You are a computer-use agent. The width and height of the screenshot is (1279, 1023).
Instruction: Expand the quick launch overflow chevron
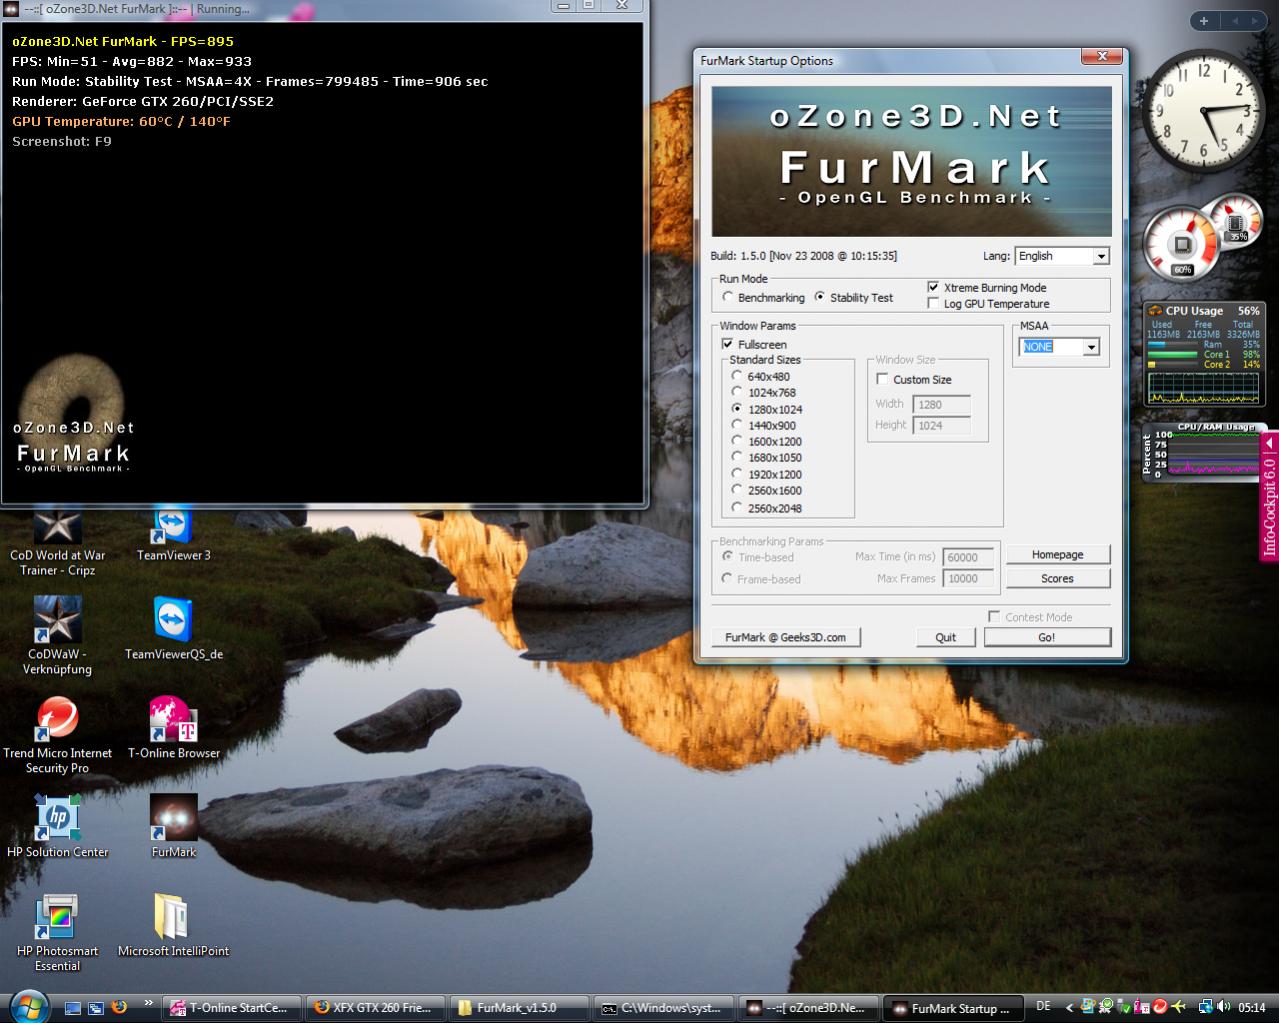148,1002
